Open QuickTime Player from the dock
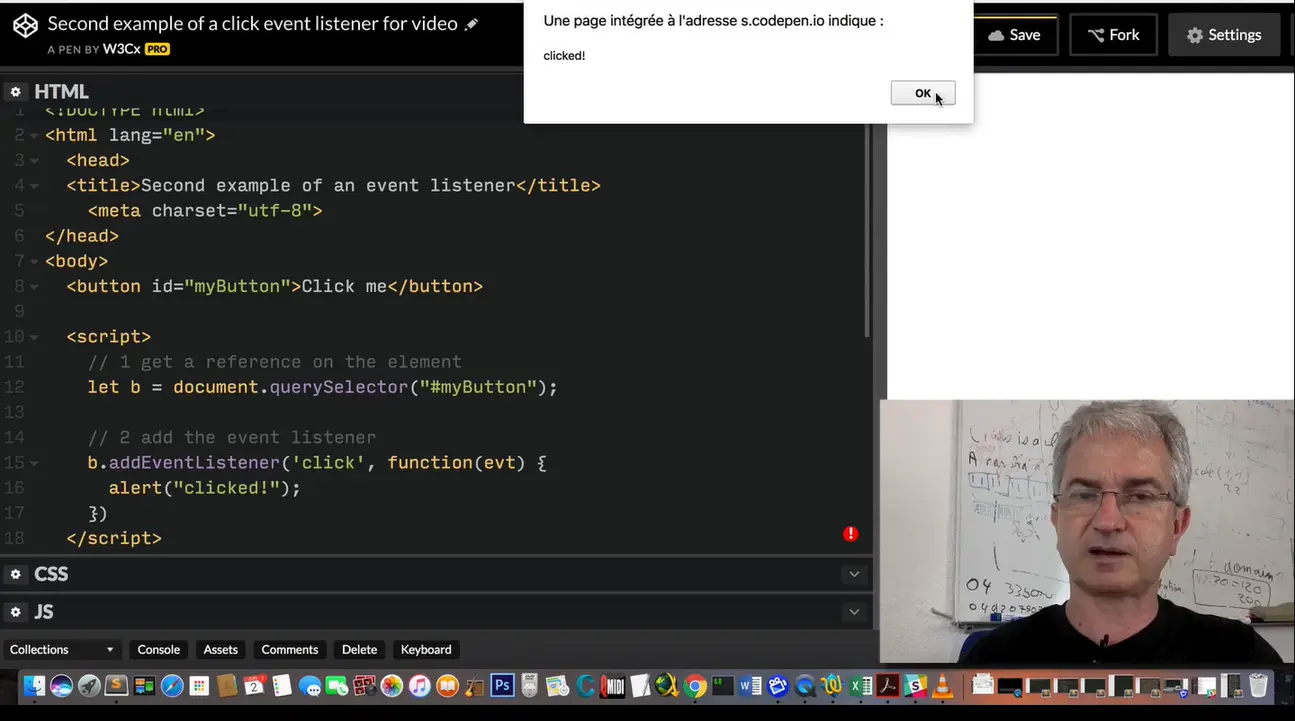The width and height of the screenshot is (1295, 721). point(805,686)
